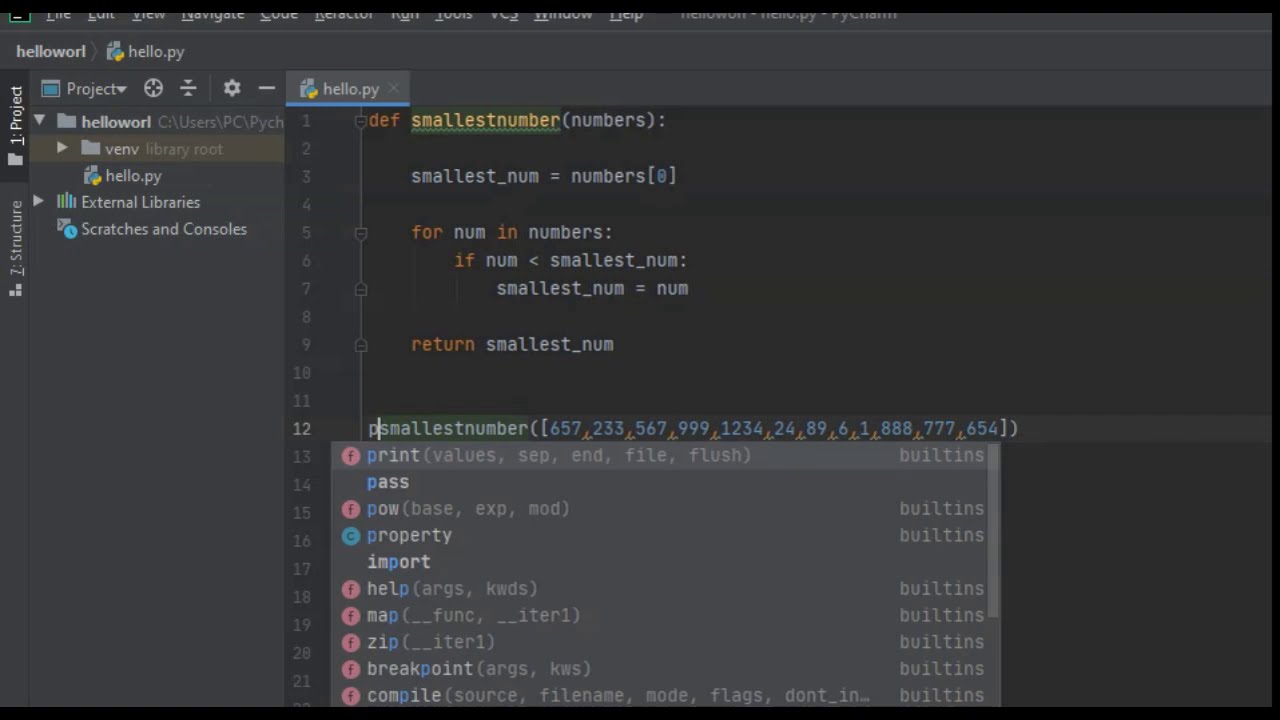Screen dimensions: 1280x720
Task: Open the Code menu
Action: pyautogui.click(x=279, y=14)
